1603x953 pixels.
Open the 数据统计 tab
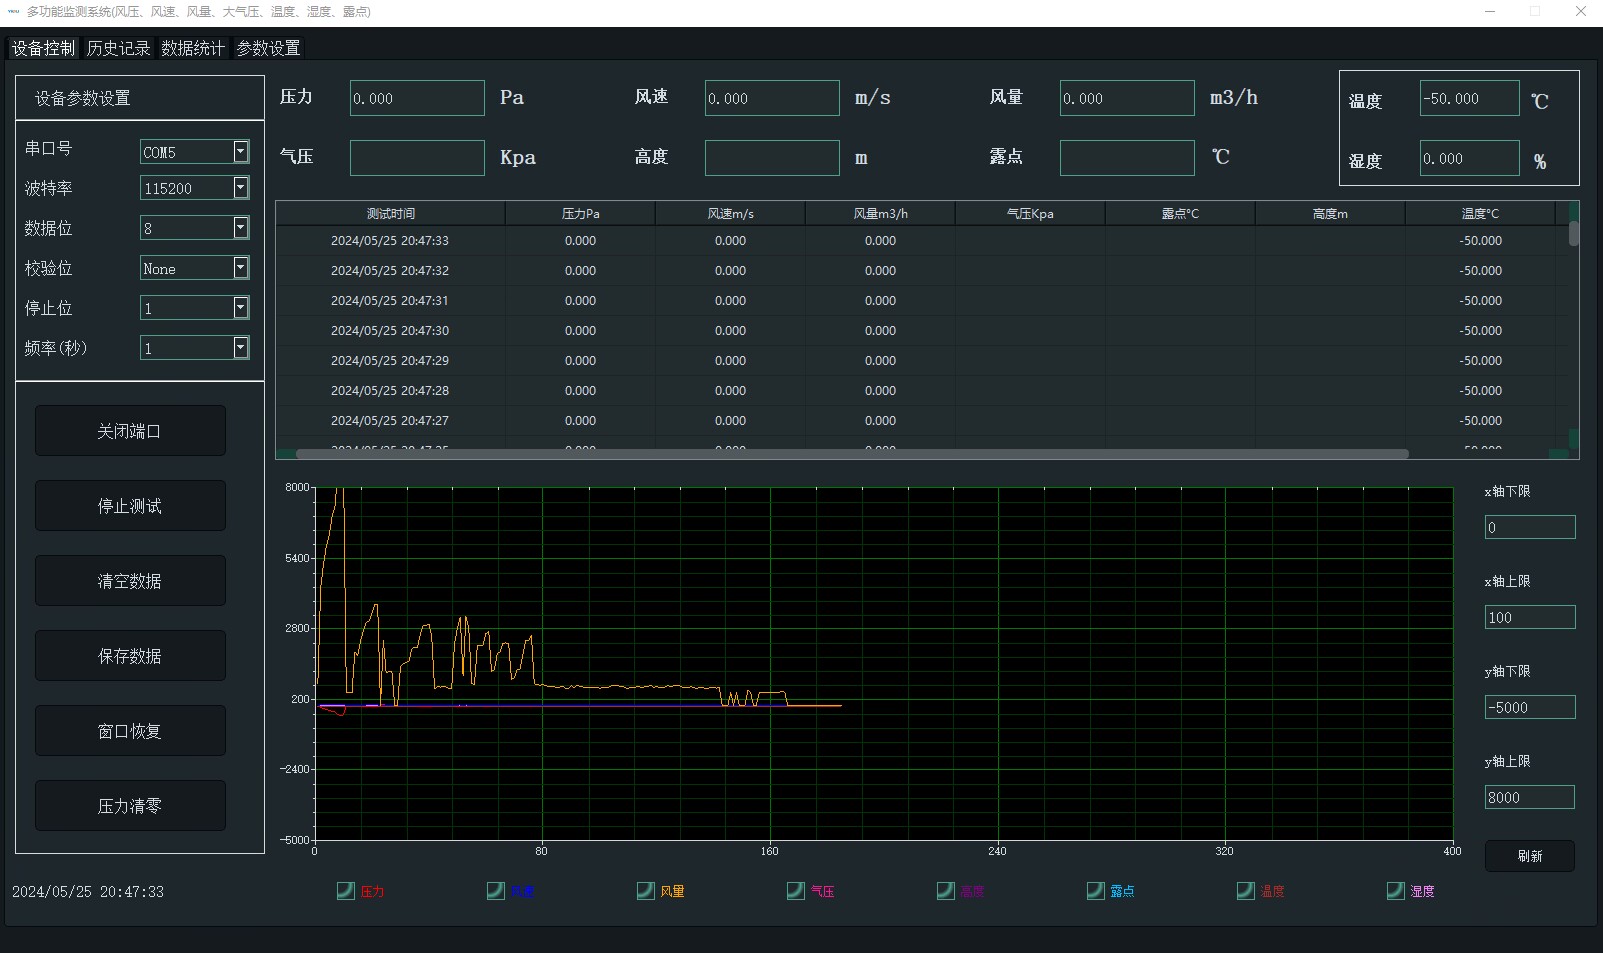click(x=193, y=48)
